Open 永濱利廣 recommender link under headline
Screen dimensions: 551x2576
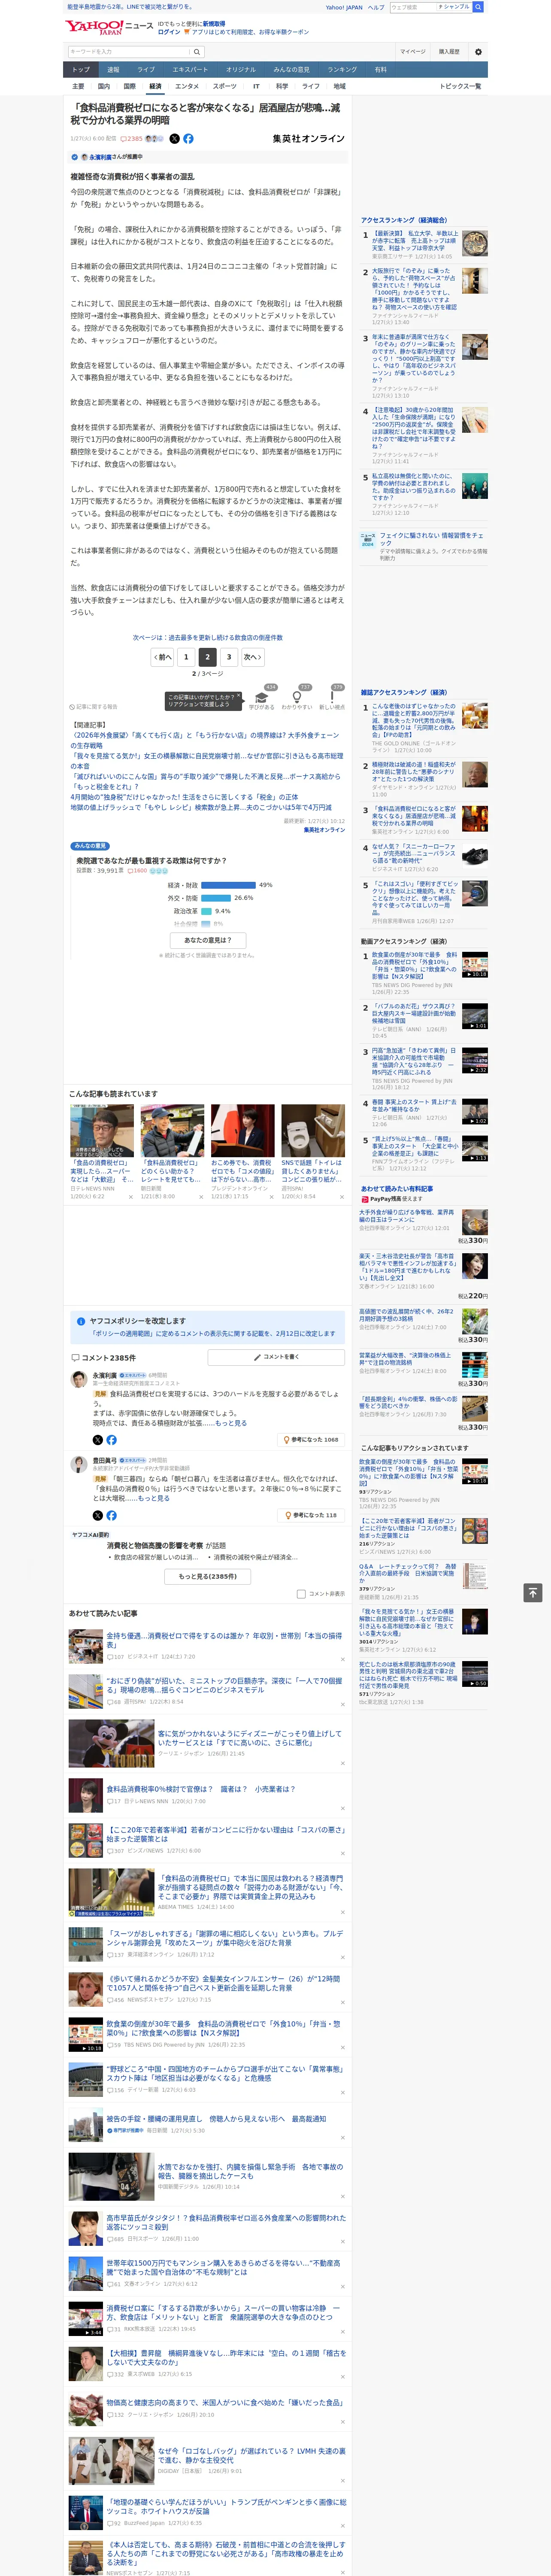pyautogui.click(x=100, y=157)
